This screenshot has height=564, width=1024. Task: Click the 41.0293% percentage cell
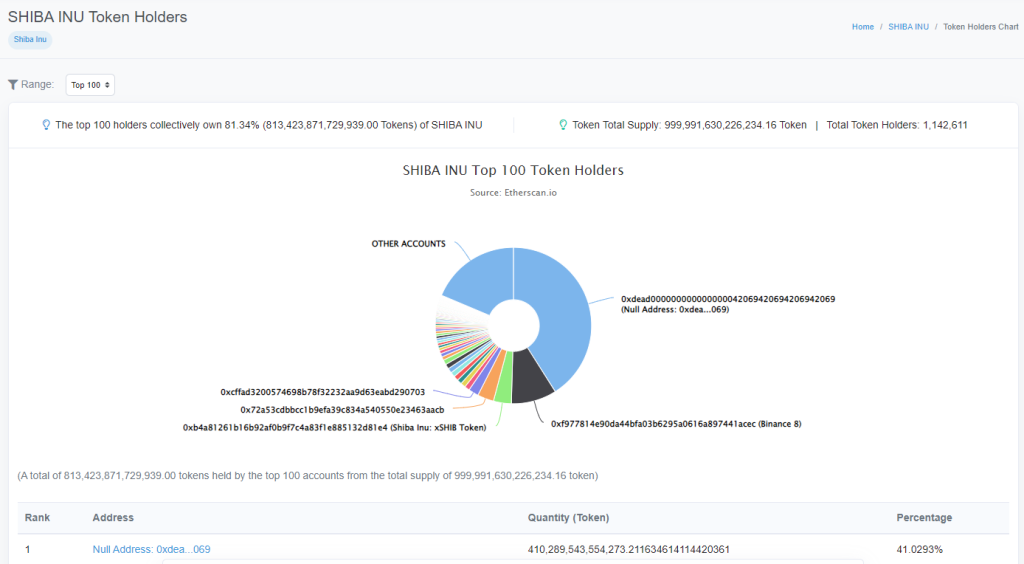pyautogui.click(x=920, y=550)
